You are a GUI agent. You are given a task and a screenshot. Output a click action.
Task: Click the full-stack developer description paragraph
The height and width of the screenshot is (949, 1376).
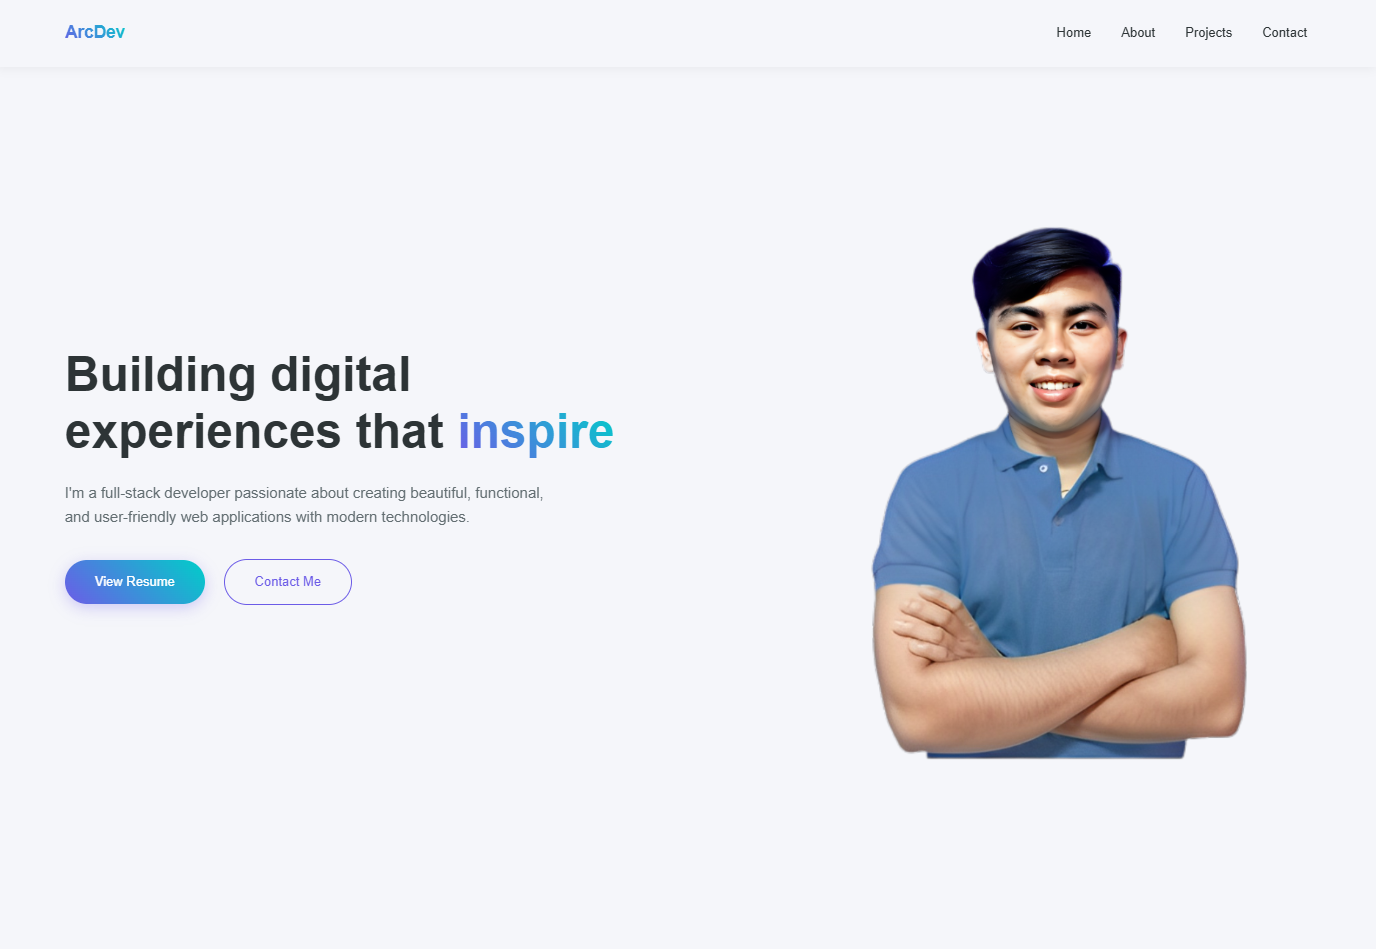point(304,505)
